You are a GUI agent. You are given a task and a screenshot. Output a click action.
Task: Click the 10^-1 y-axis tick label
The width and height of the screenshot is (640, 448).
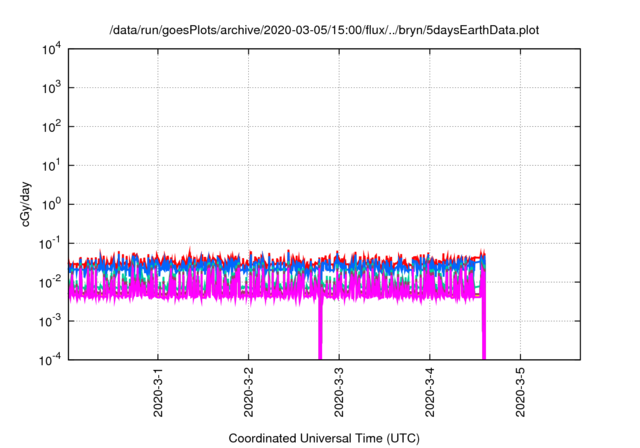50,244
